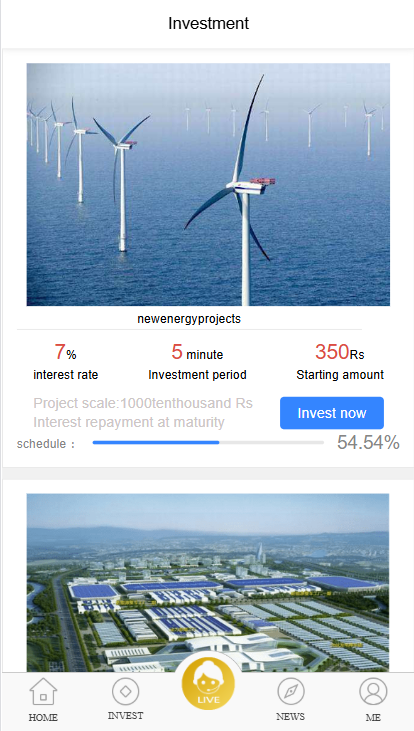Viewport: 414px width, 731px height.
Task: Click the schedule progress bar
Action: click(208, 442)
